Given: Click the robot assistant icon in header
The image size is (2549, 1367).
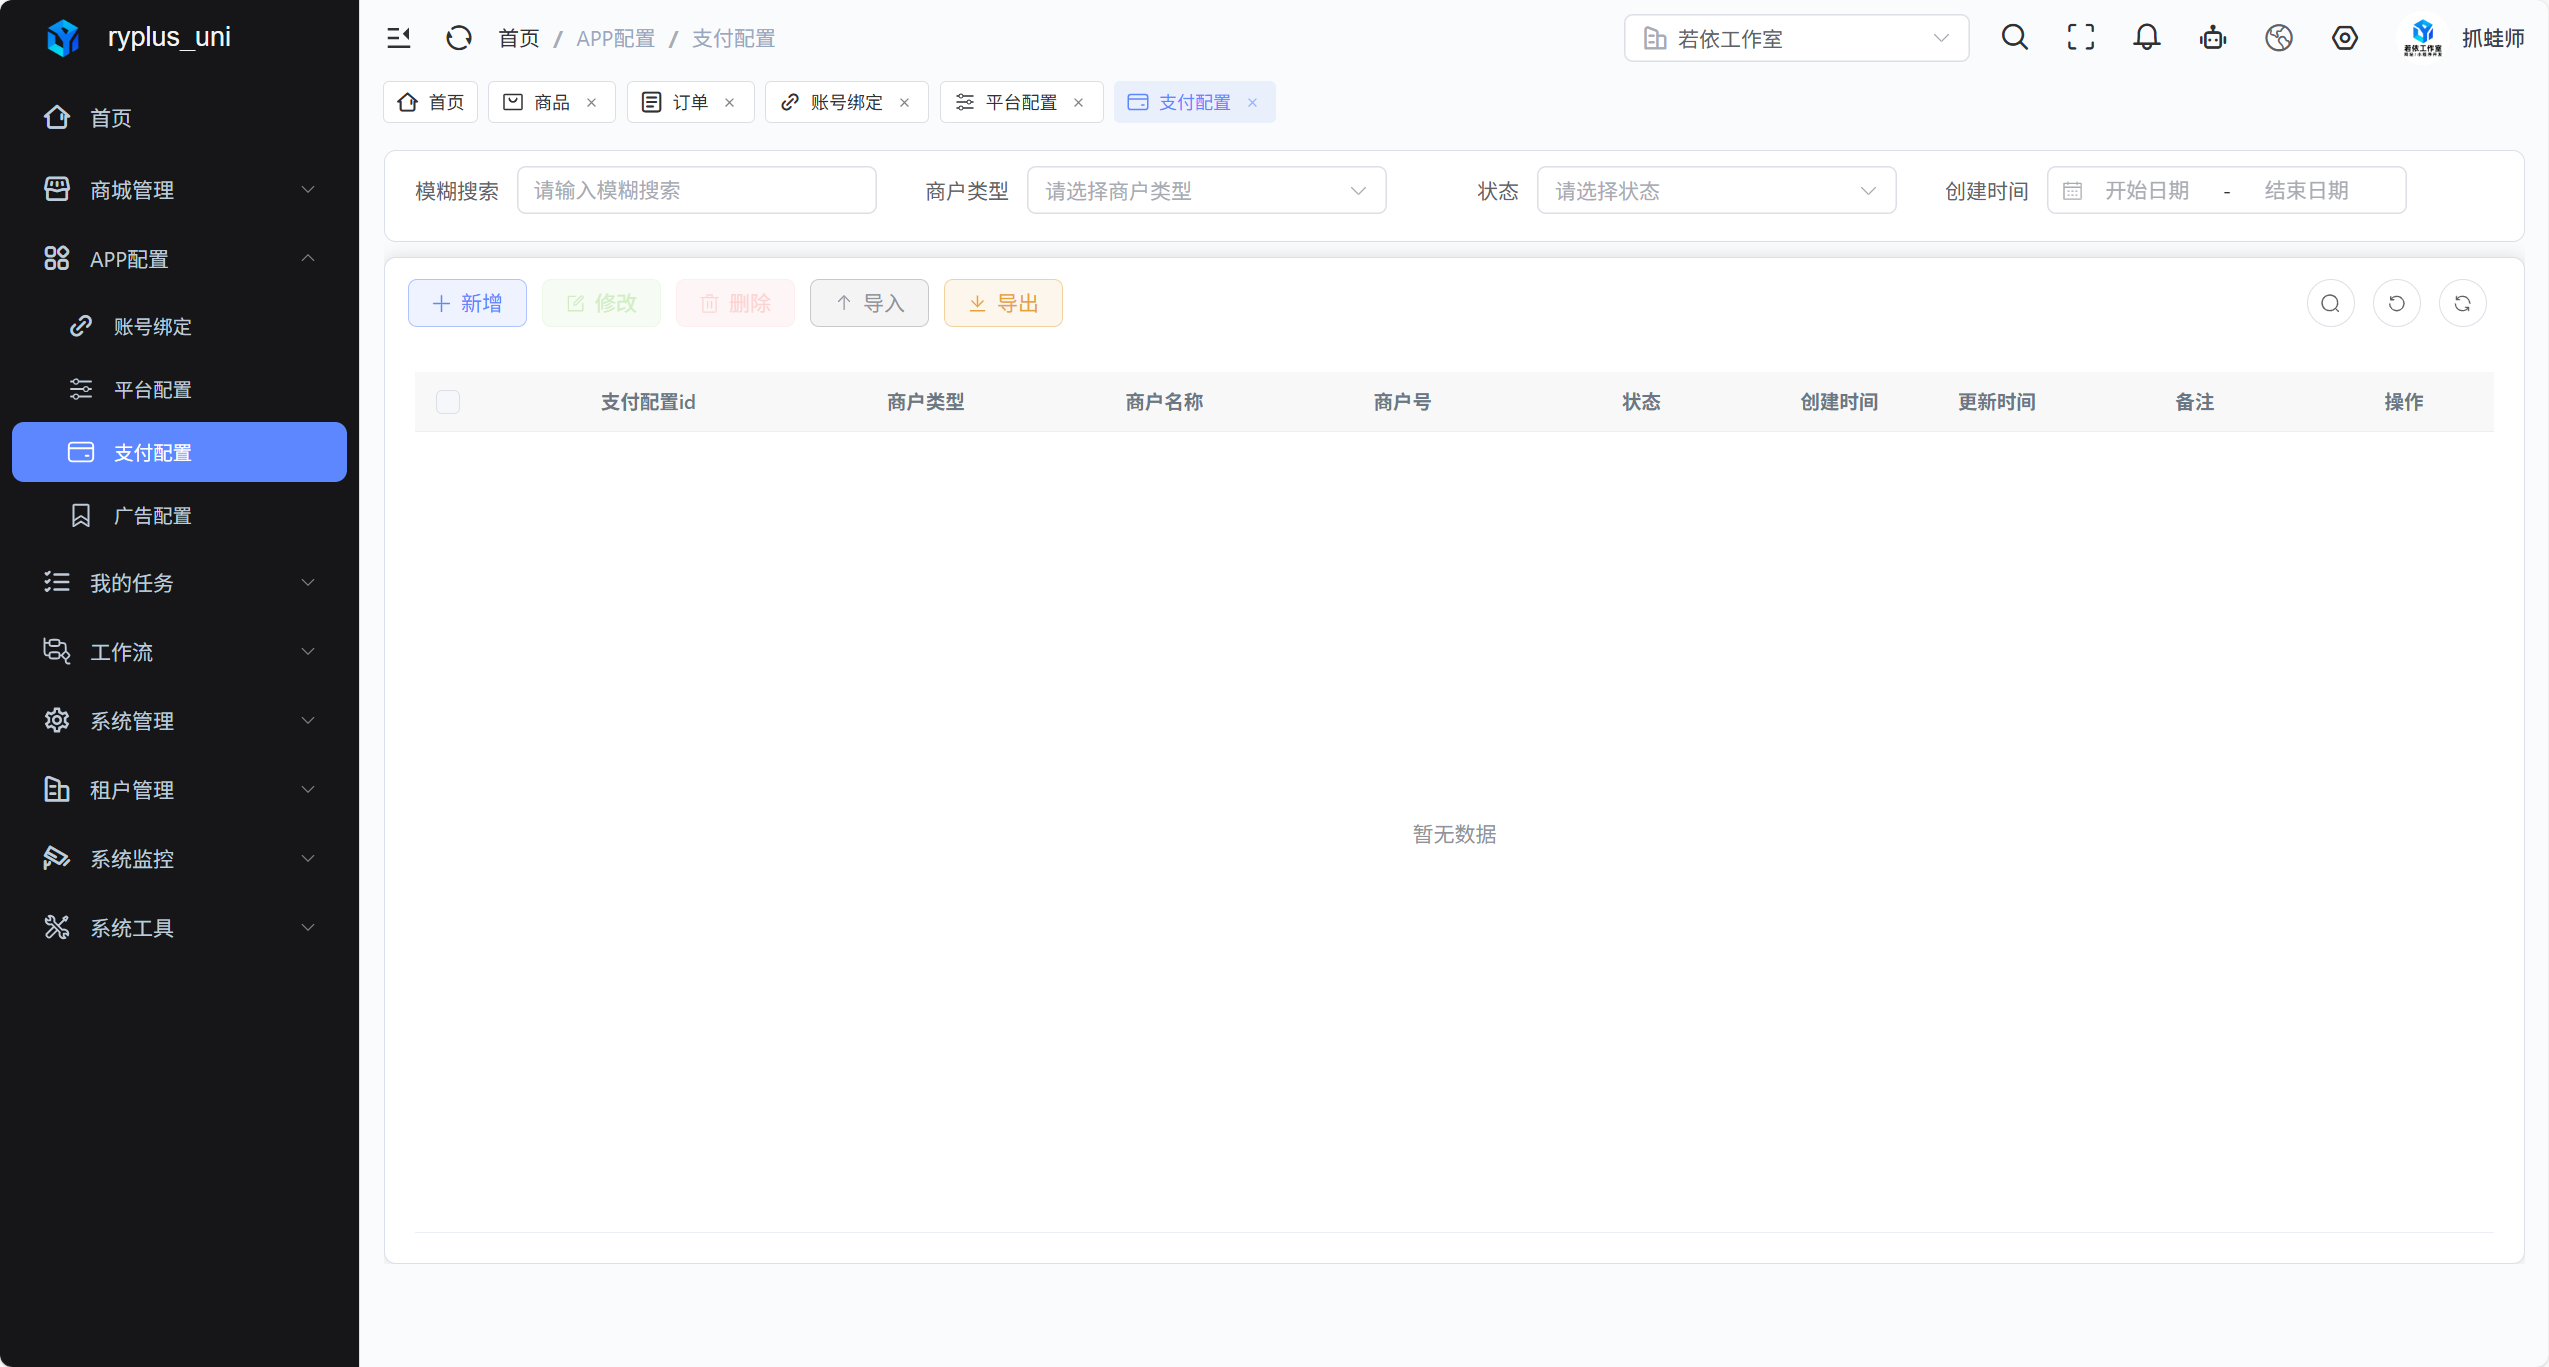Looking at the screenshot, I should 2212,38.
